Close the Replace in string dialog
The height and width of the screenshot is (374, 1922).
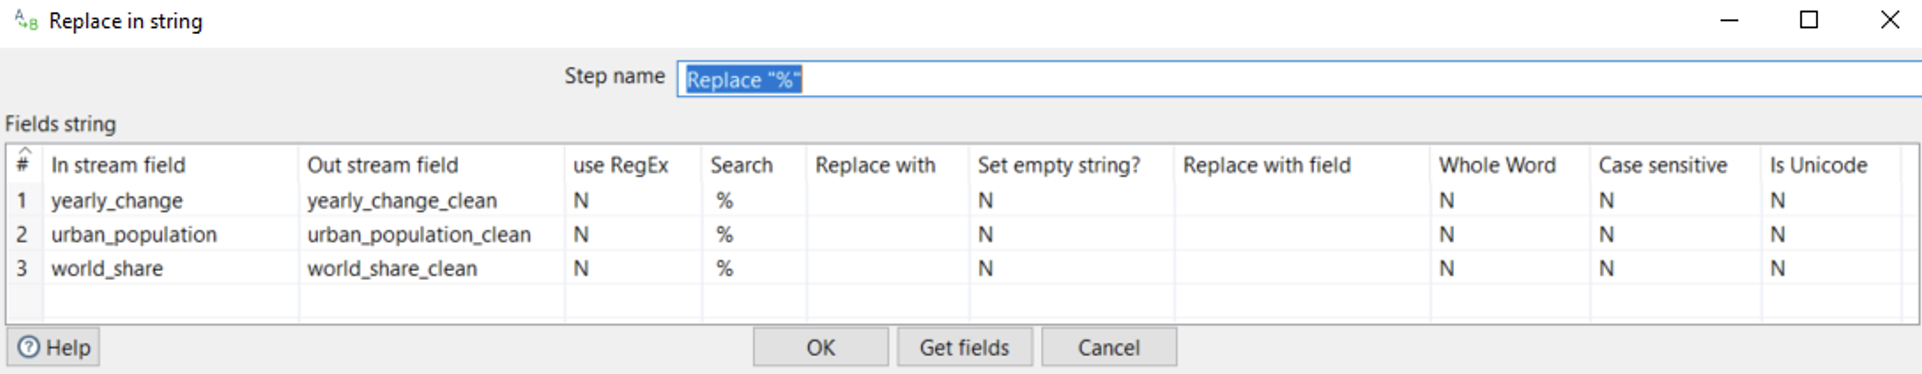tap(1889, 20)
